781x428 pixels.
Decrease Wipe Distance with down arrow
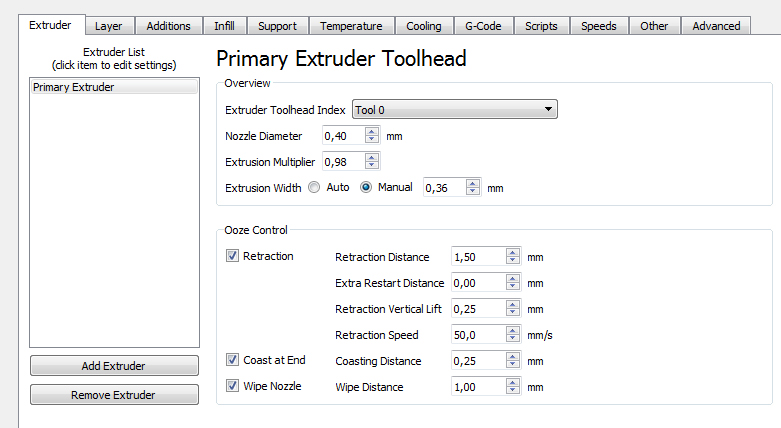coord(513,390)
